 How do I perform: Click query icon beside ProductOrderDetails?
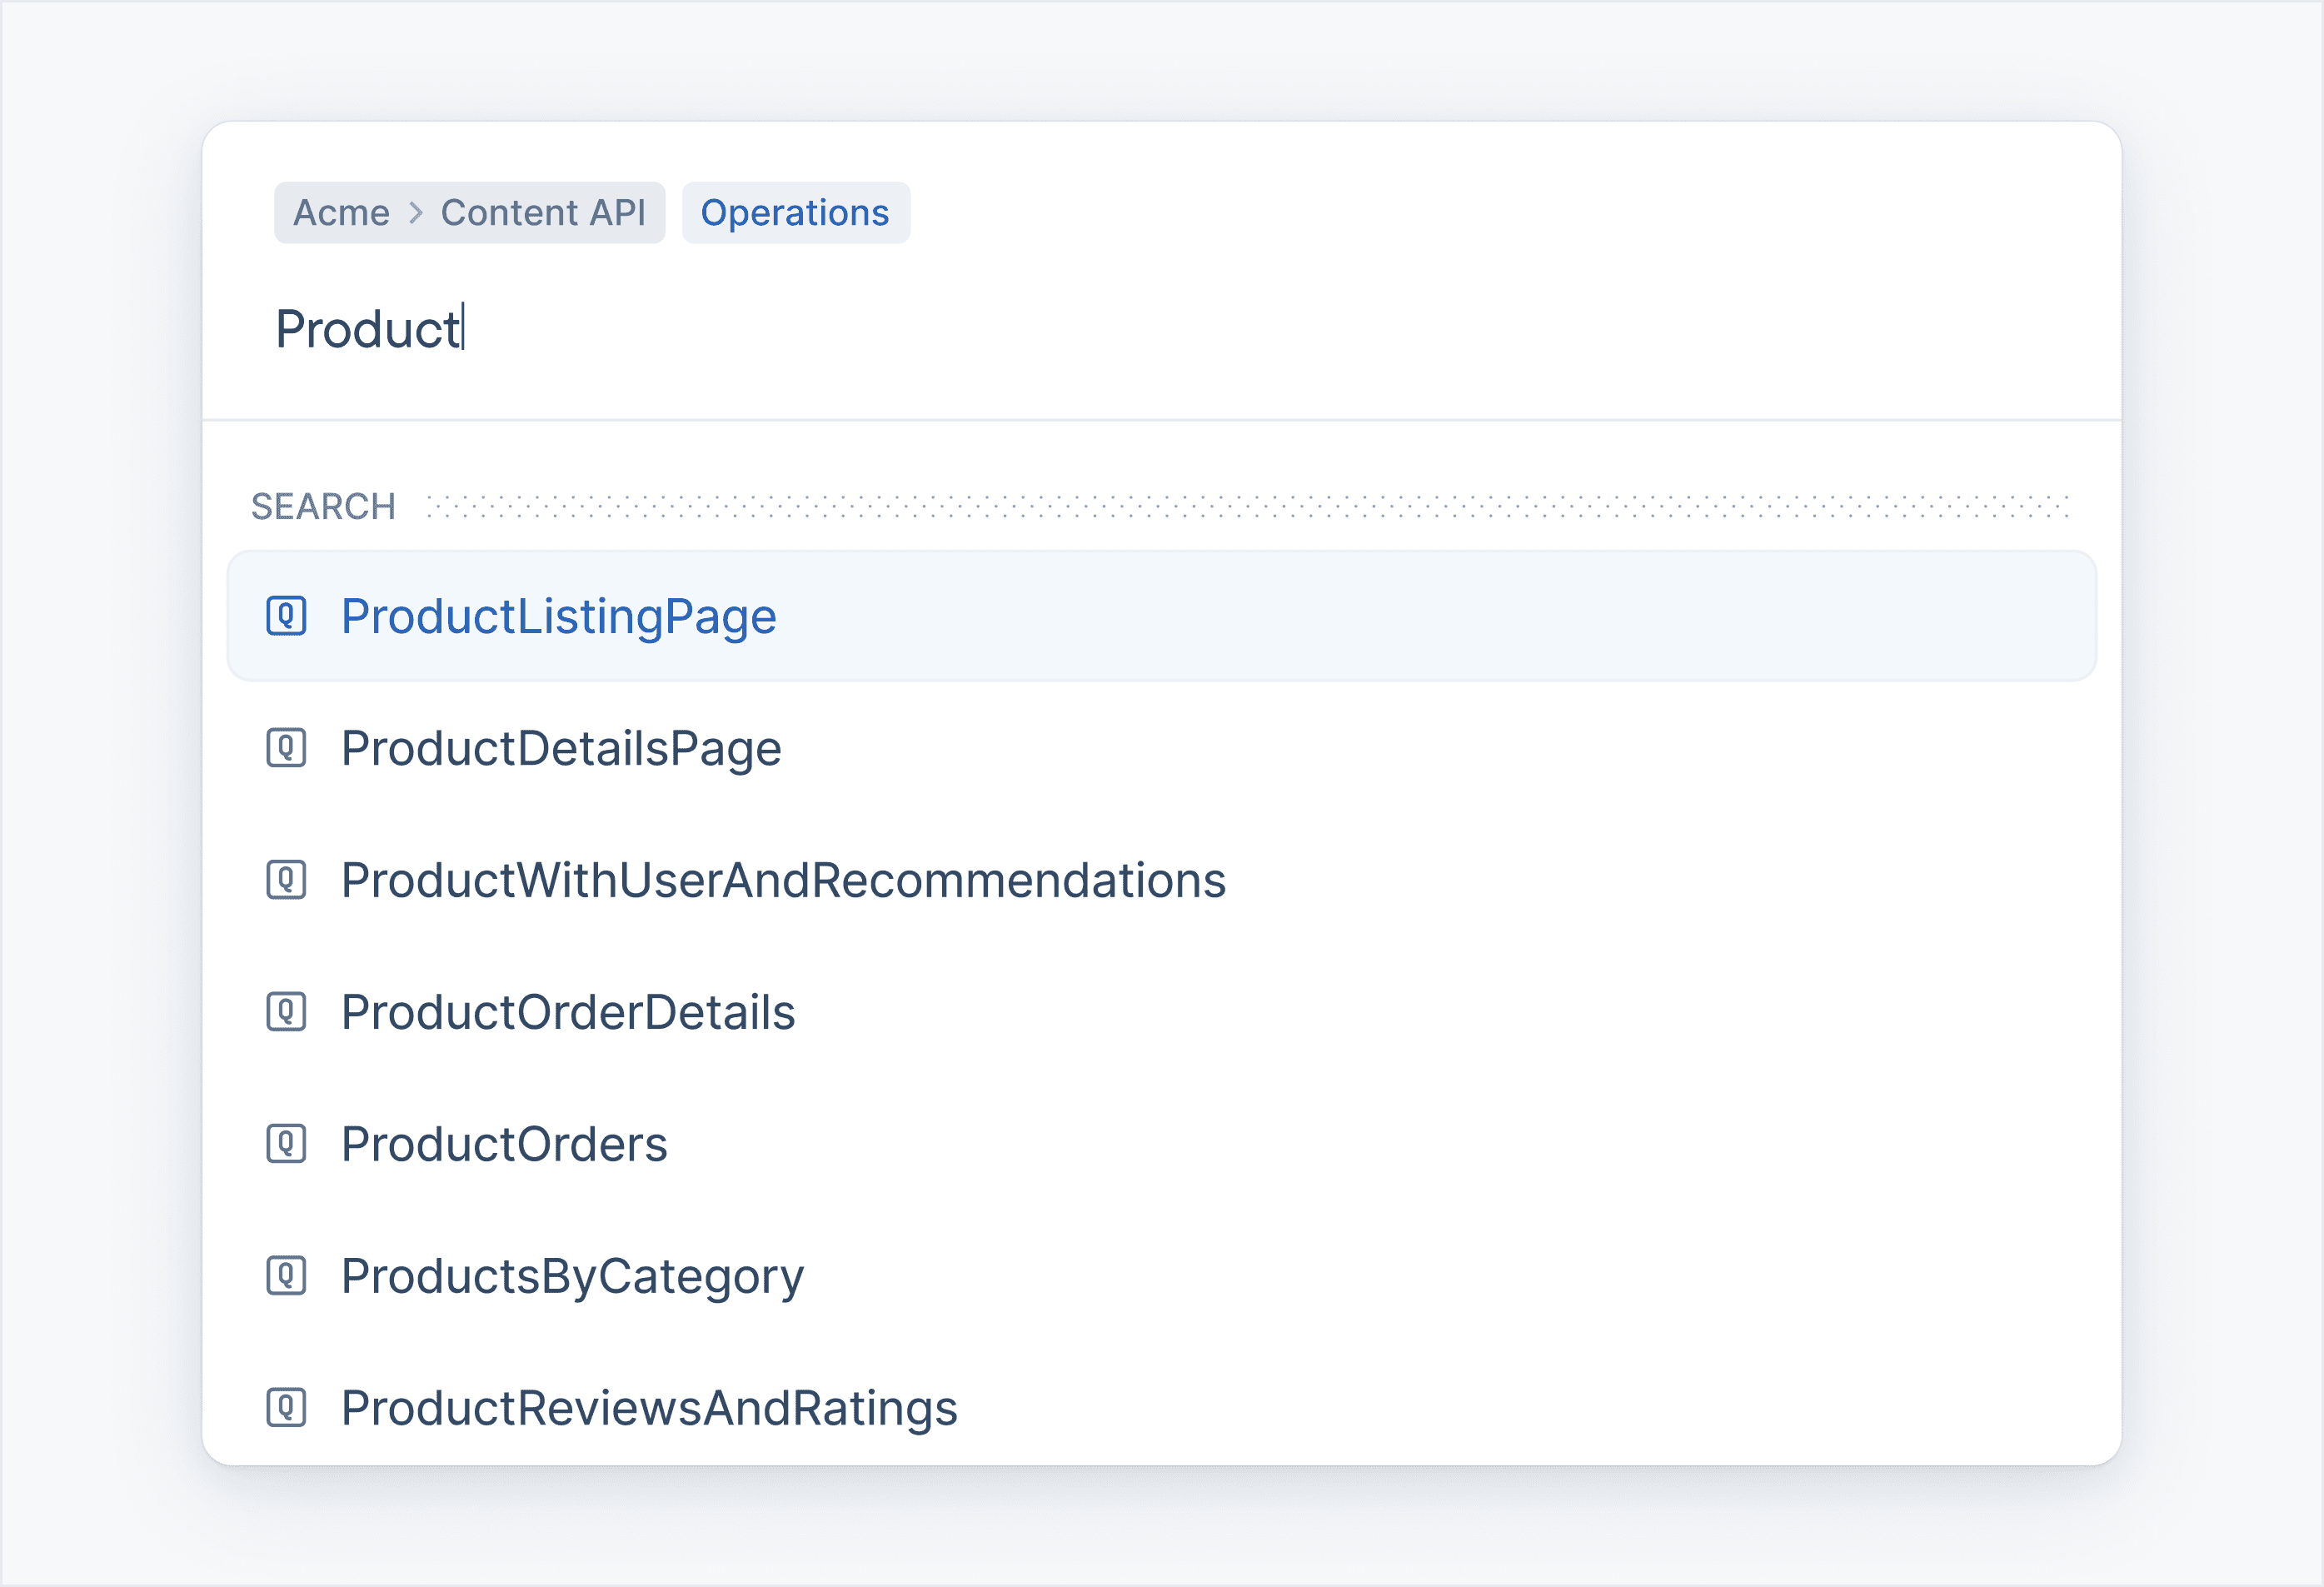coord(286,1012)
